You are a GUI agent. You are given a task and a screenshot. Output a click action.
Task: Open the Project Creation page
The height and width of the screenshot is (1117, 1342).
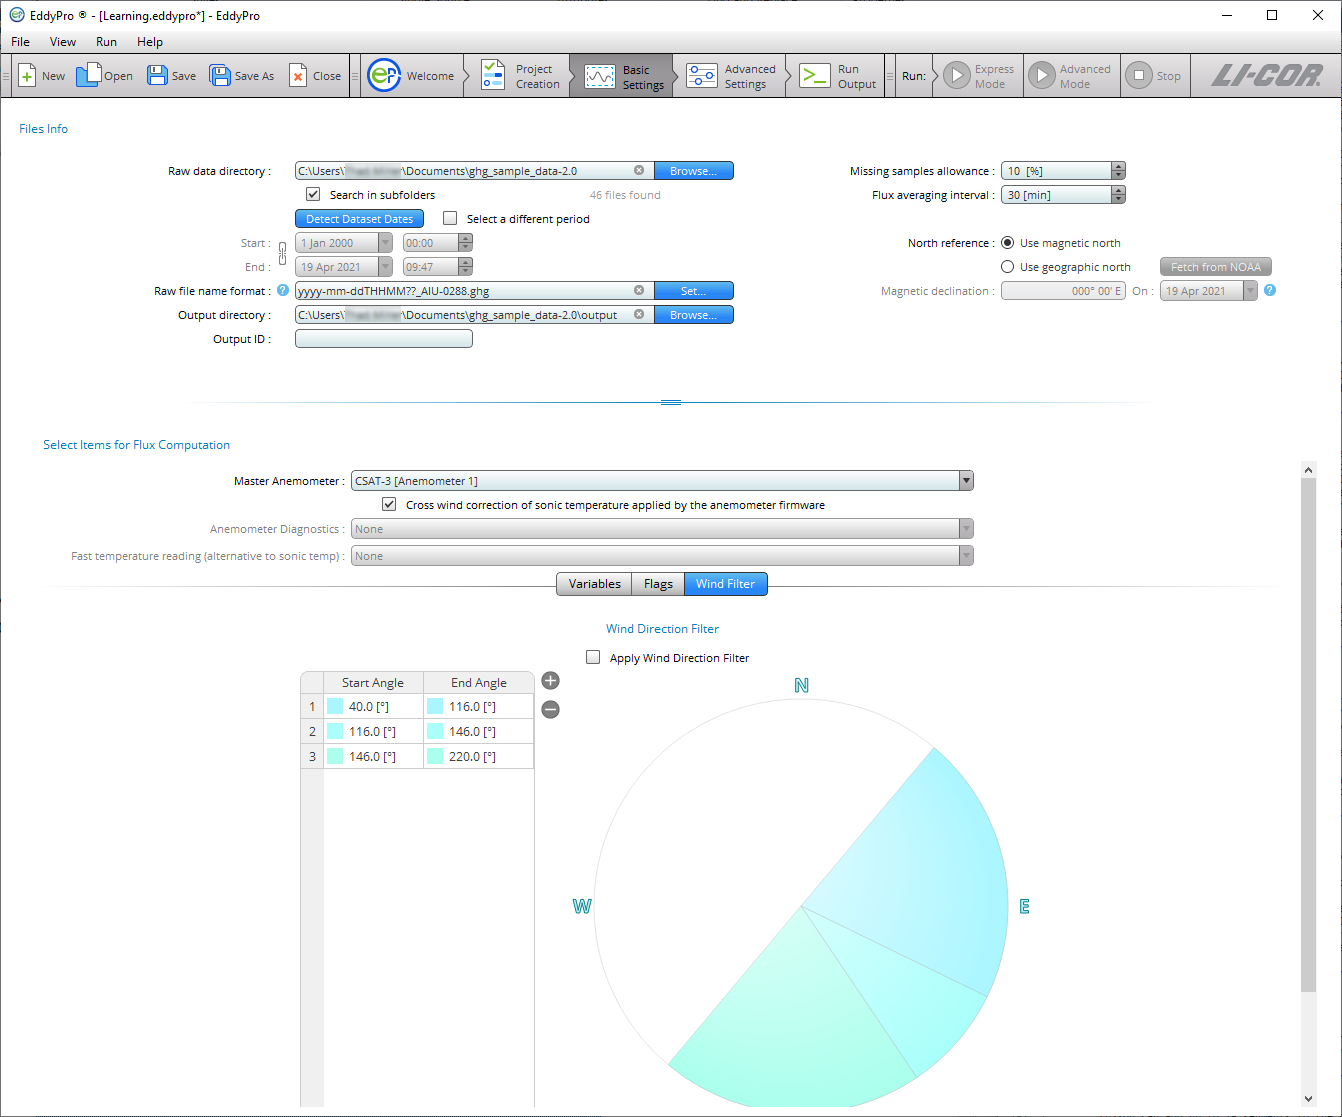coord(521,76)
